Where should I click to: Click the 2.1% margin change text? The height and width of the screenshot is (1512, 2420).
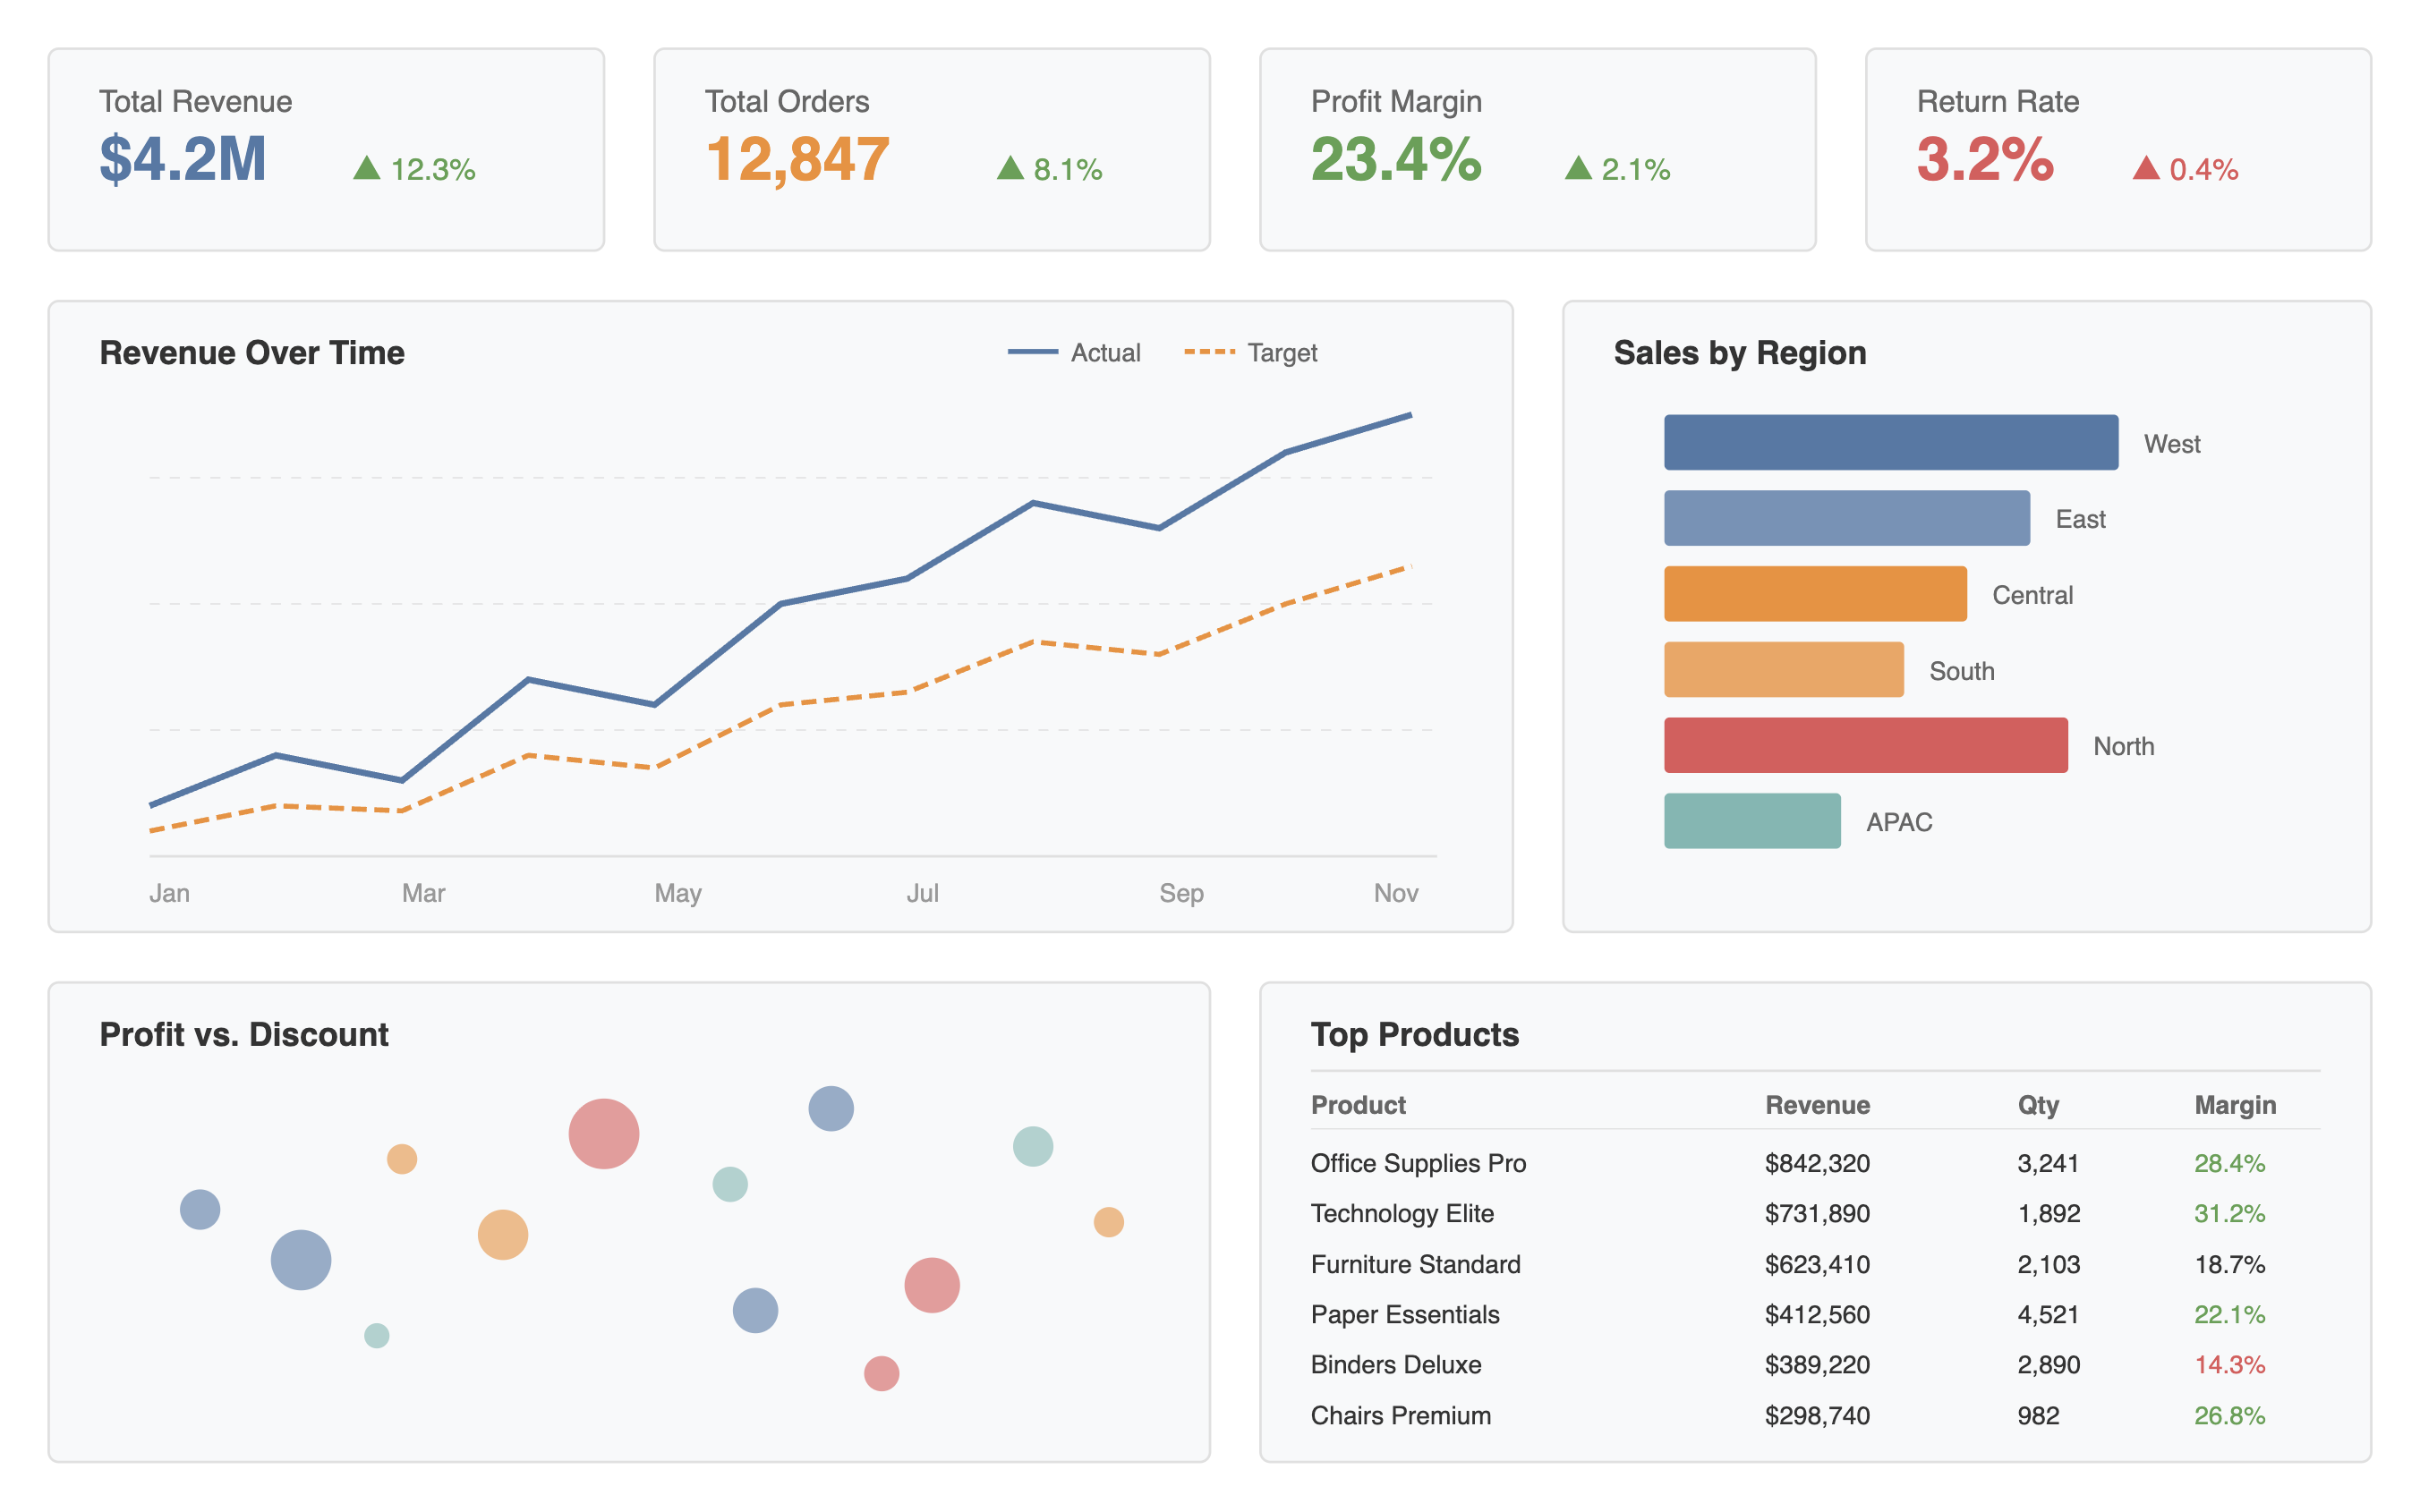(1636, 170)
